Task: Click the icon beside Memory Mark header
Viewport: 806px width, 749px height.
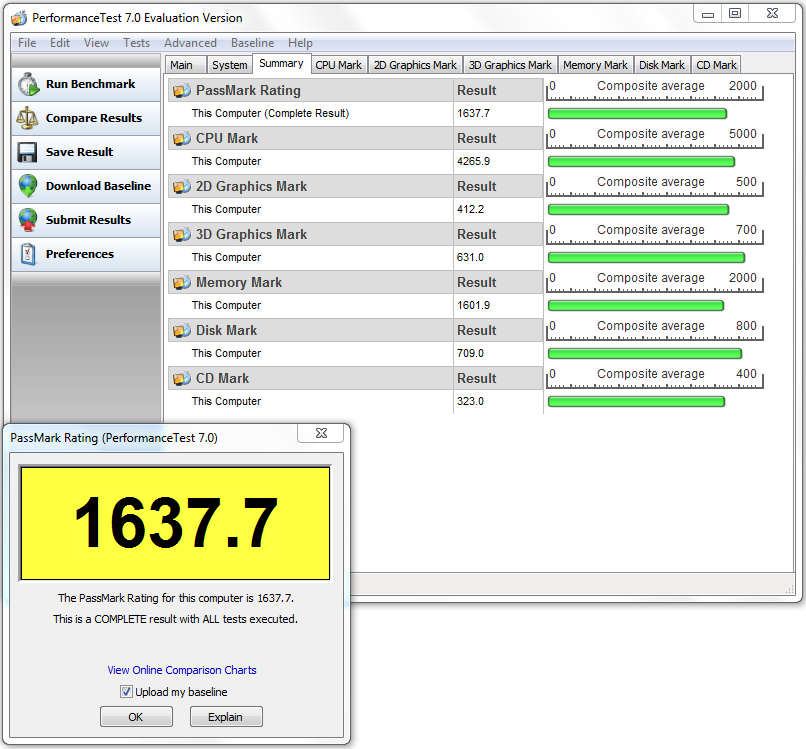Action: tap(181, 283)
